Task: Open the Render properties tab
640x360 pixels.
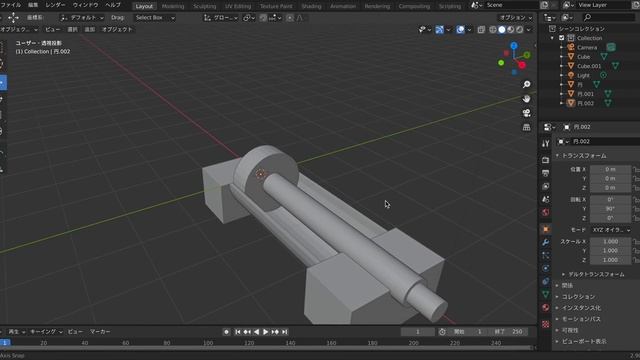Action: (x=546, y=160)
